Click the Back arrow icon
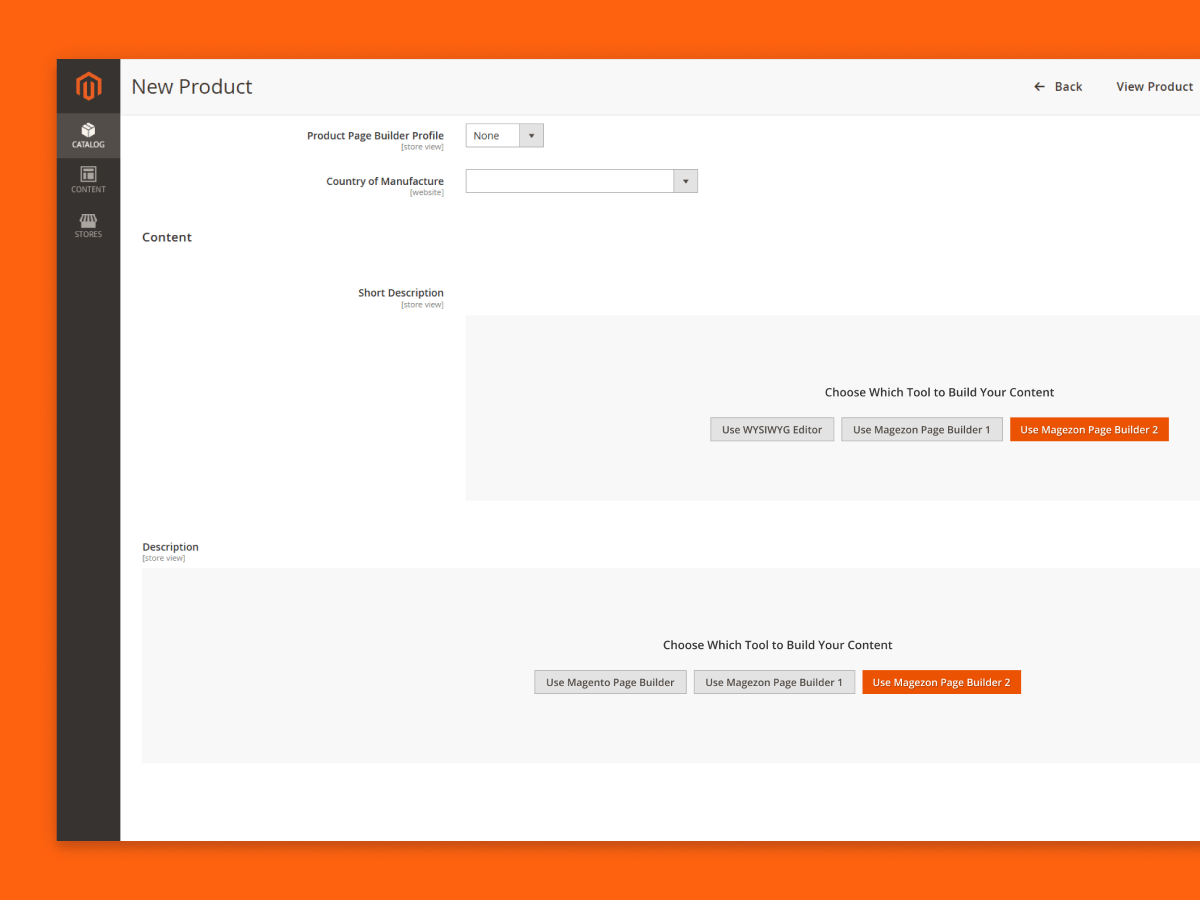 [1039, 87]
